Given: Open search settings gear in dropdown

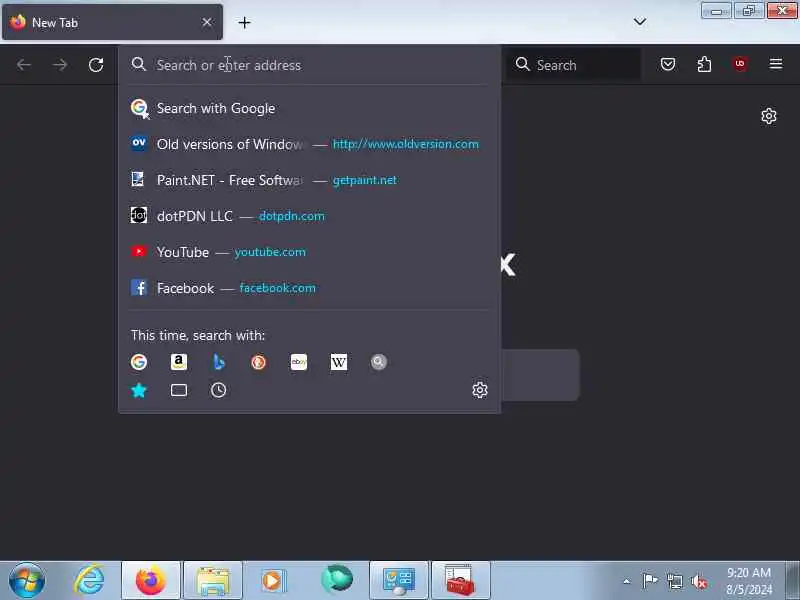Looking at the screenshot, I should coord(480,390).
